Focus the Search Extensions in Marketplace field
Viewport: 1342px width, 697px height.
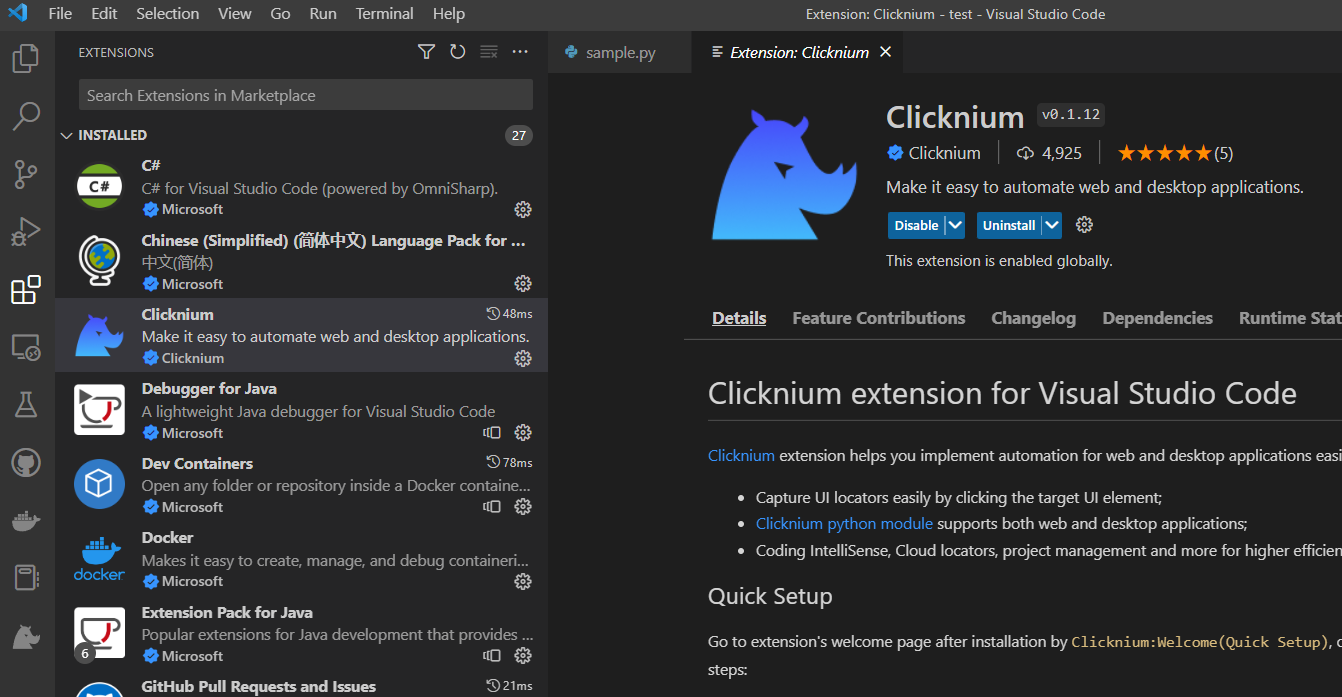click(x=305, y=95)
